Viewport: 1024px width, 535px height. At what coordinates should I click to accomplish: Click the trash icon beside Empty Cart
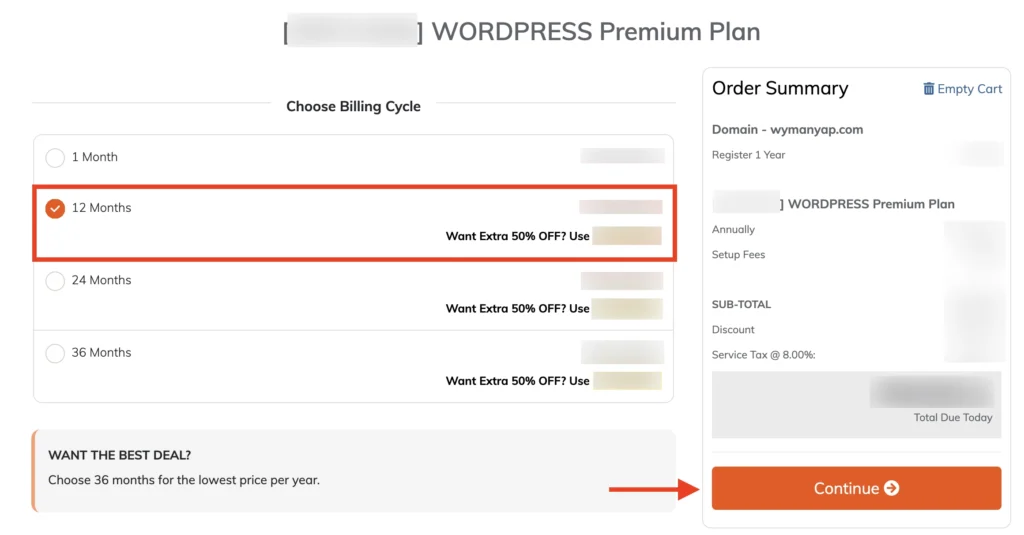coord(928,89)
